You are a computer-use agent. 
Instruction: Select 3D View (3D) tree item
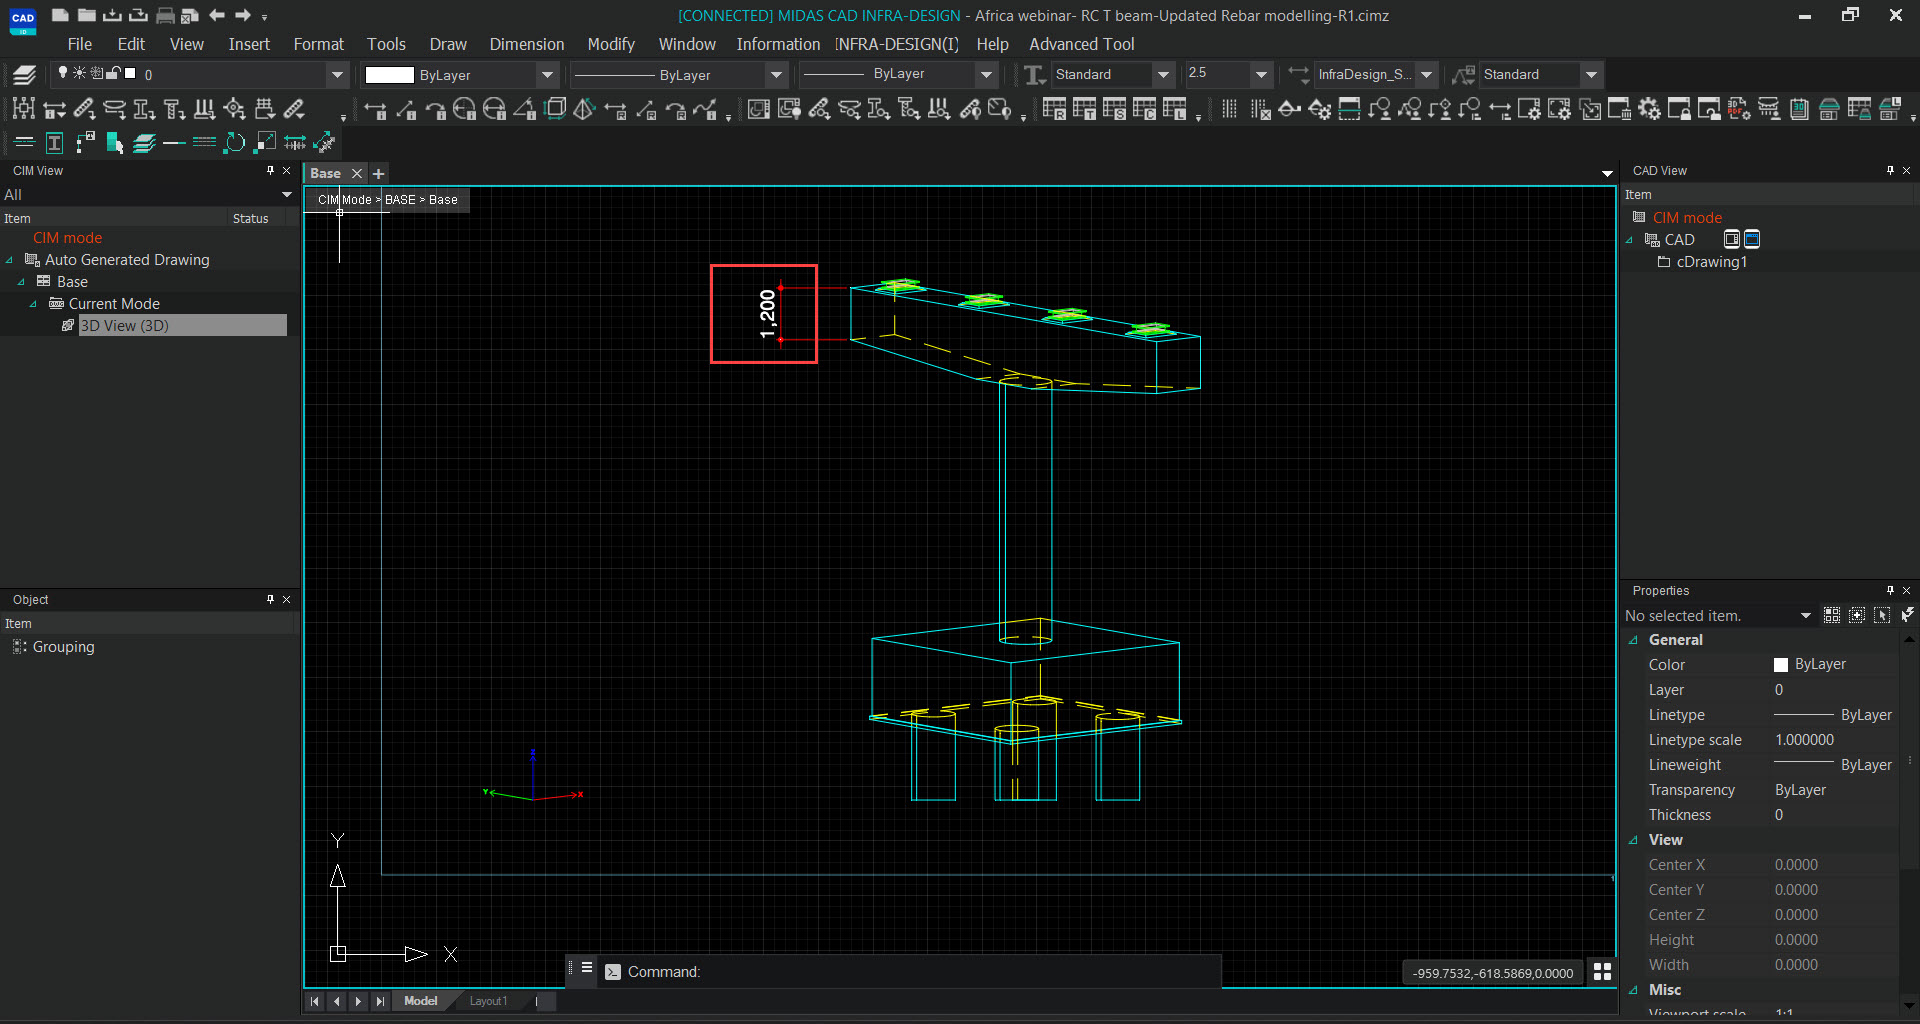(x=124, y=325)
